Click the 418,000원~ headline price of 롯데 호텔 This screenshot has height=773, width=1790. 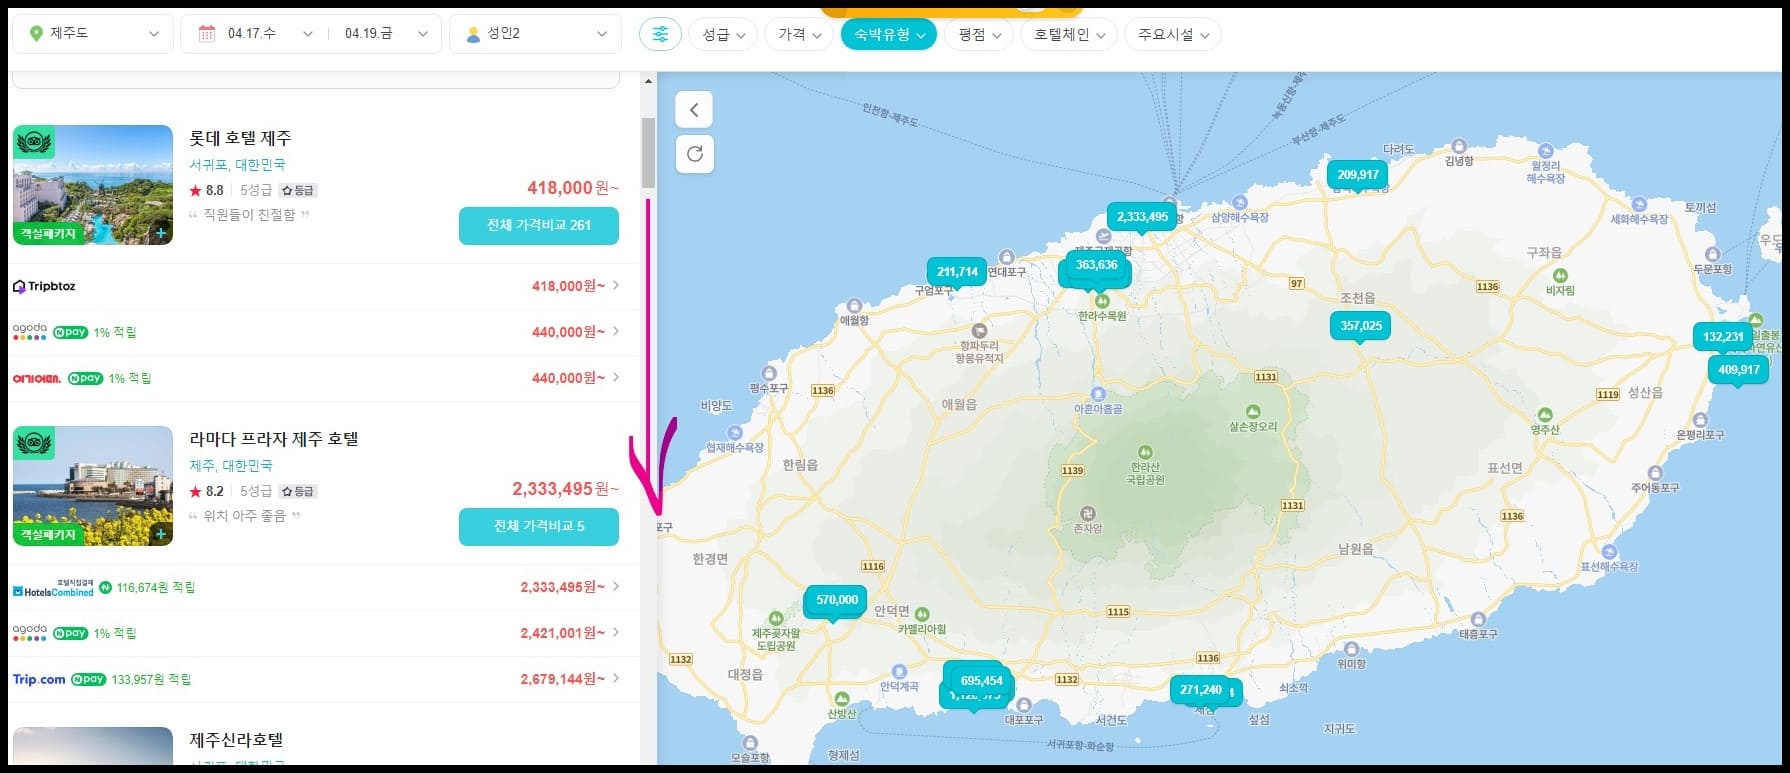pyautogui.click(x=573, y=188)
